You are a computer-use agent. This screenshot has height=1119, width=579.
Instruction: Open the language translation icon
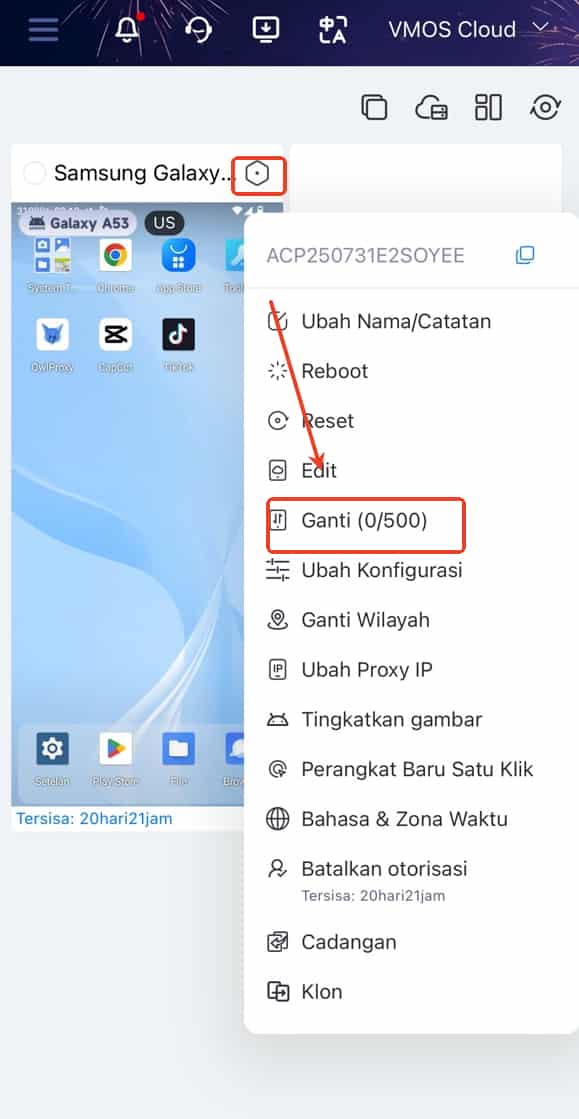click(x=333, y=29)
